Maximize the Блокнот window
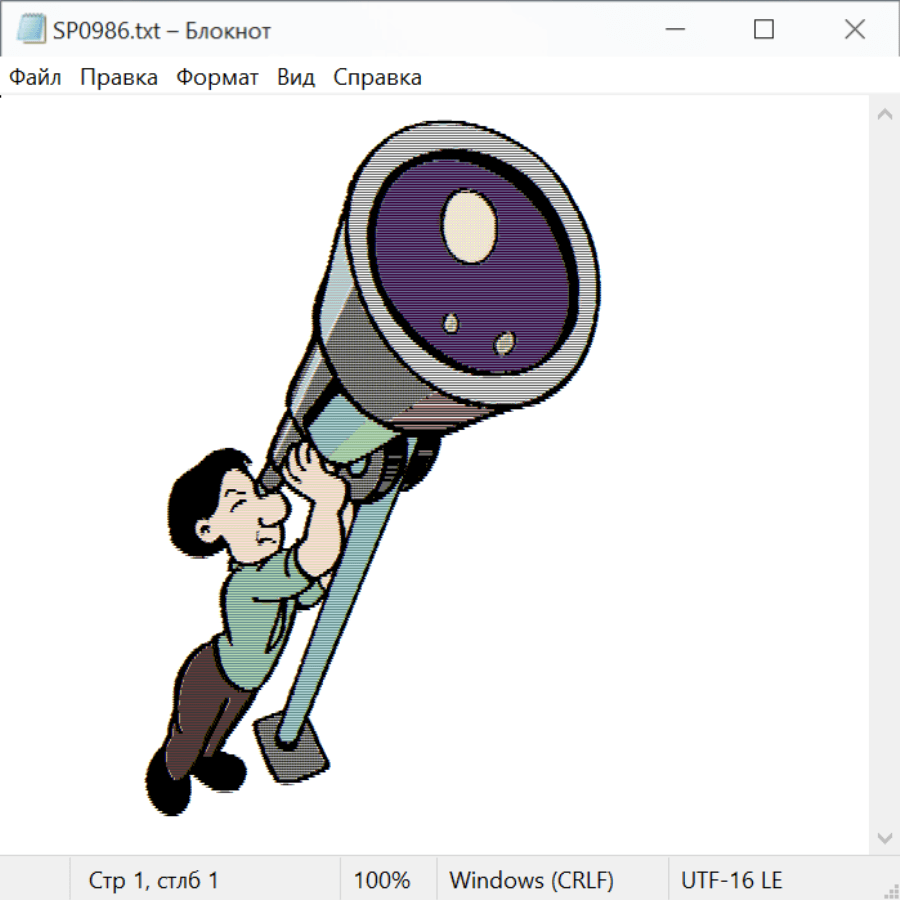Viewport: 900px width, 900px height. pyautogui.click(x=764, y=30)
